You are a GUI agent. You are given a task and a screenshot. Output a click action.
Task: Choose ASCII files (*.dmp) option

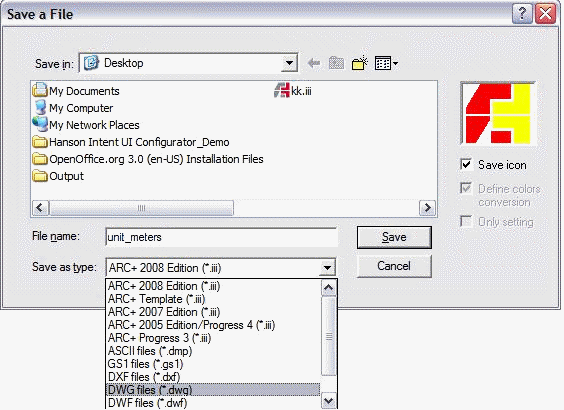[213, 351]
